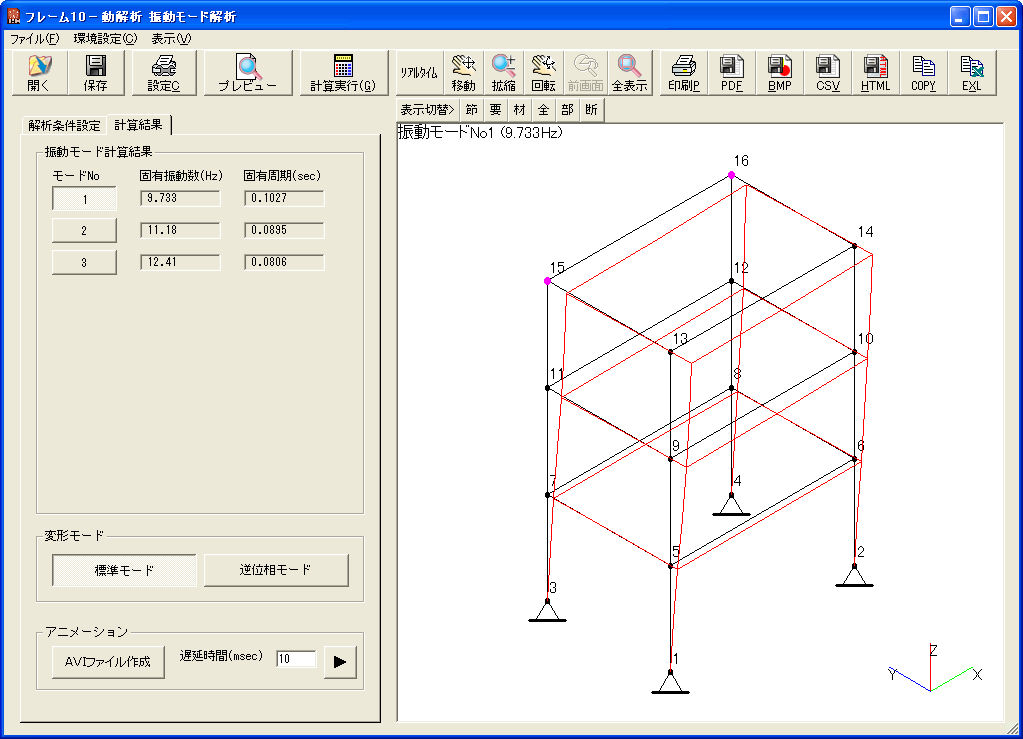Export to Excel with EXL icon

[971, 73]
